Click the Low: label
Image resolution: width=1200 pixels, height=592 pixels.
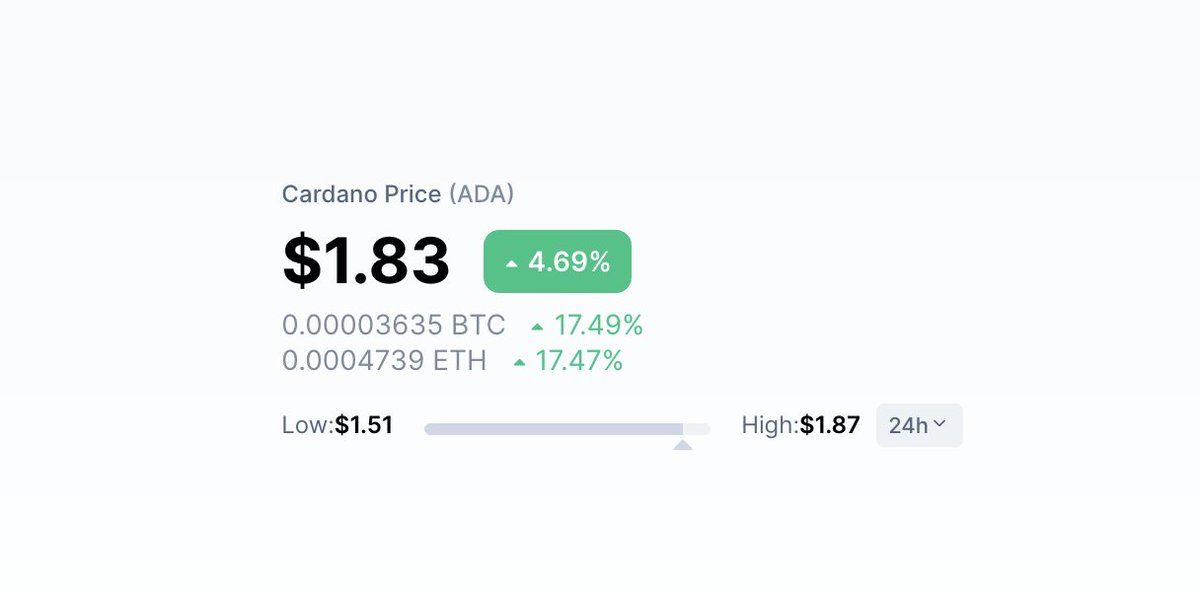[307, 425]
